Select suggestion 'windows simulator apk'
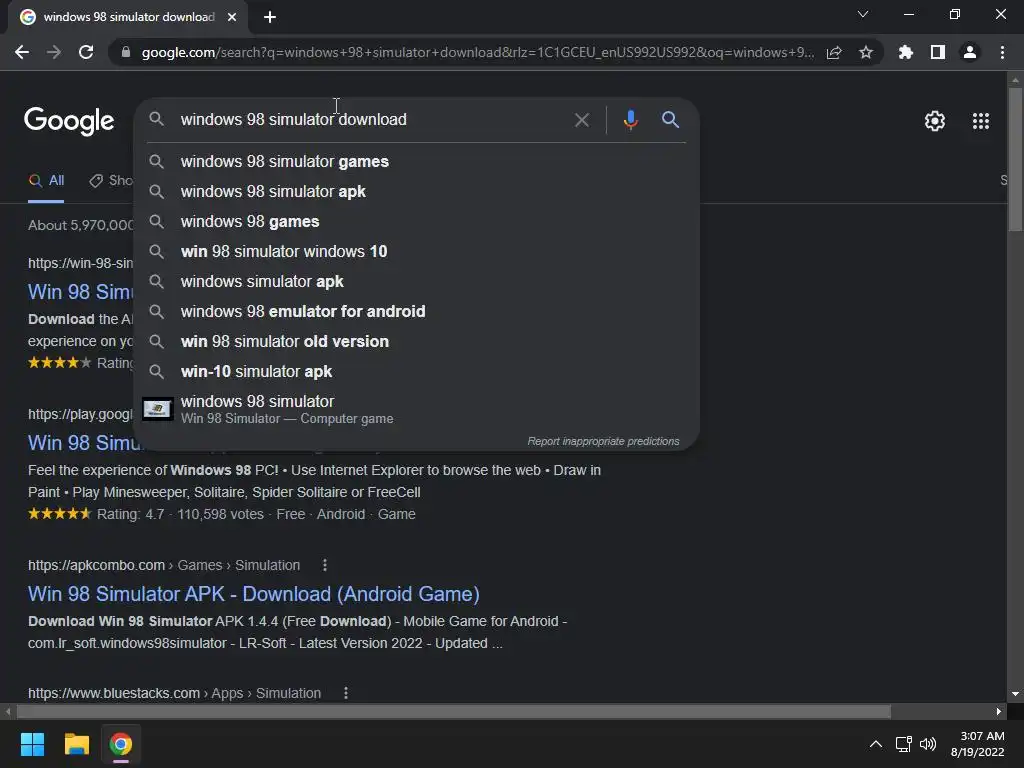 pos(416,281)
